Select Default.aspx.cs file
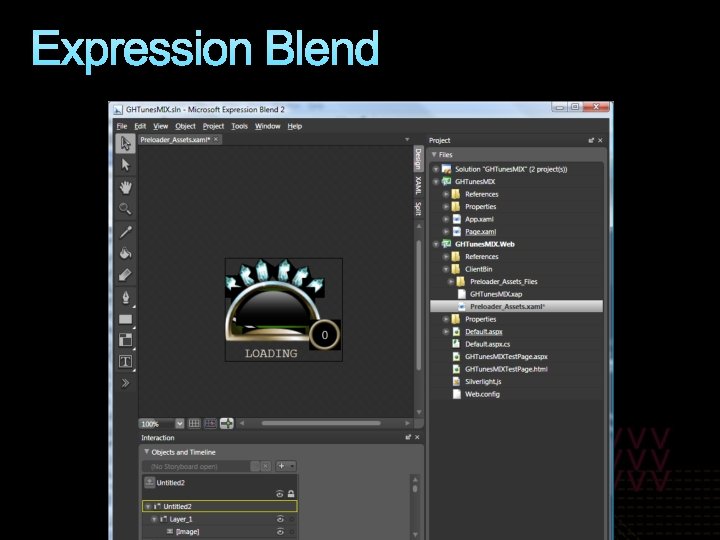The width and height of the screenshot is (720, 540). (487, 344)
